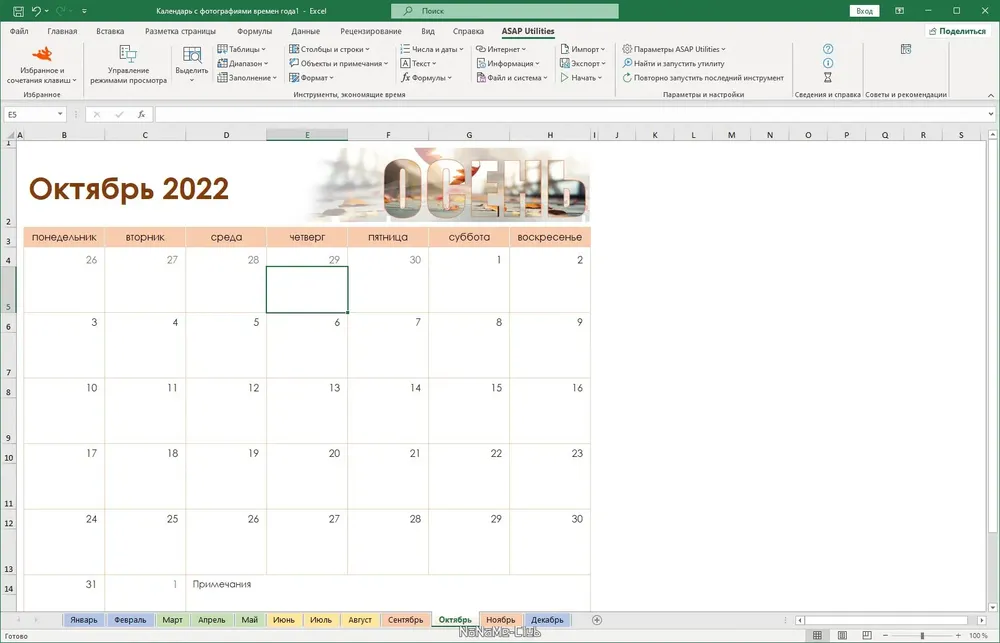Click vertical scrollbar down arrow
1000x643 pixels.
[992, 607]
